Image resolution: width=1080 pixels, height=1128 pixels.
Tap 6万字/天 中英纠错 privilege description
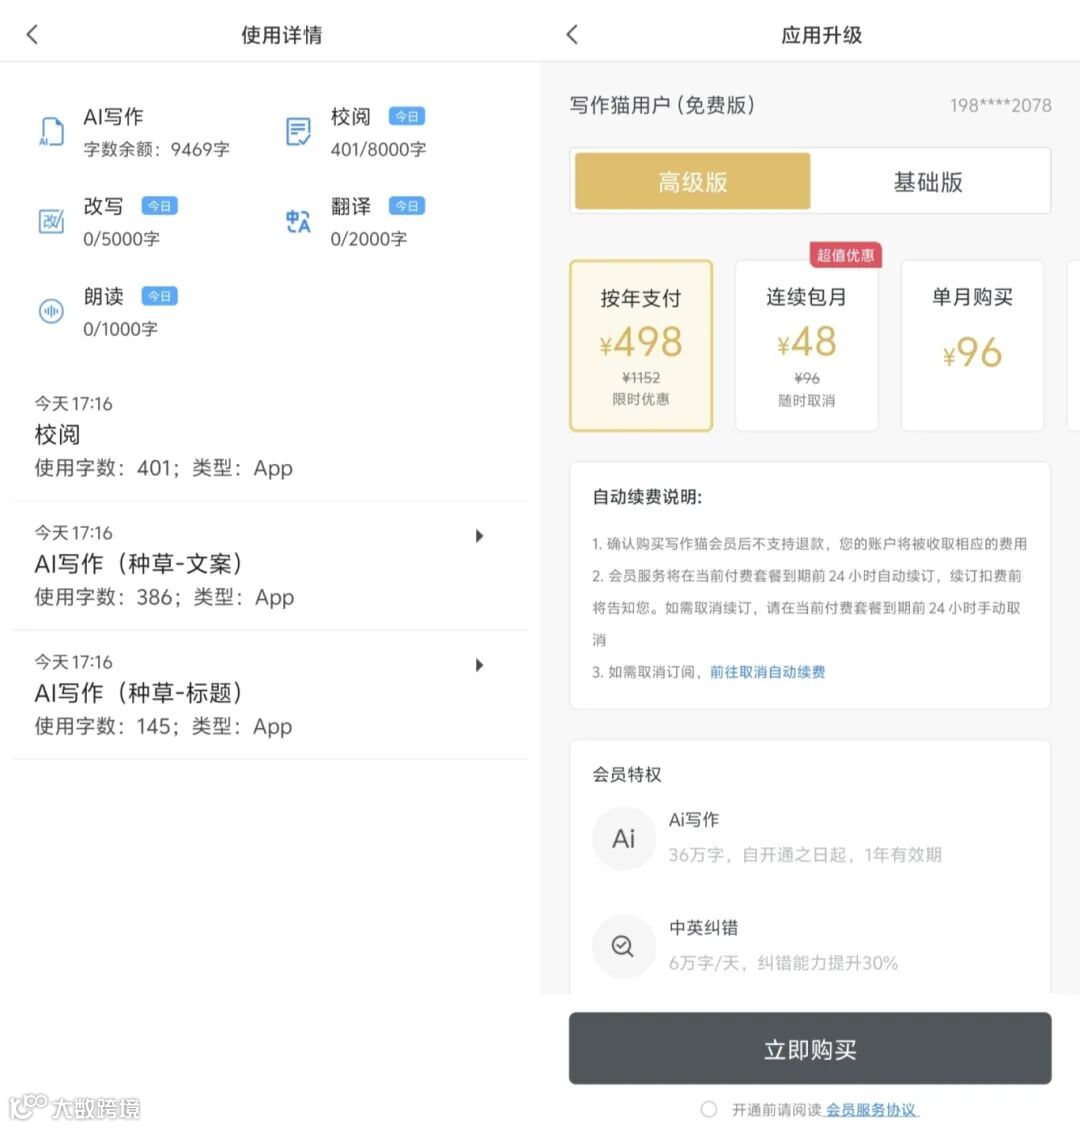coord(783,963)
